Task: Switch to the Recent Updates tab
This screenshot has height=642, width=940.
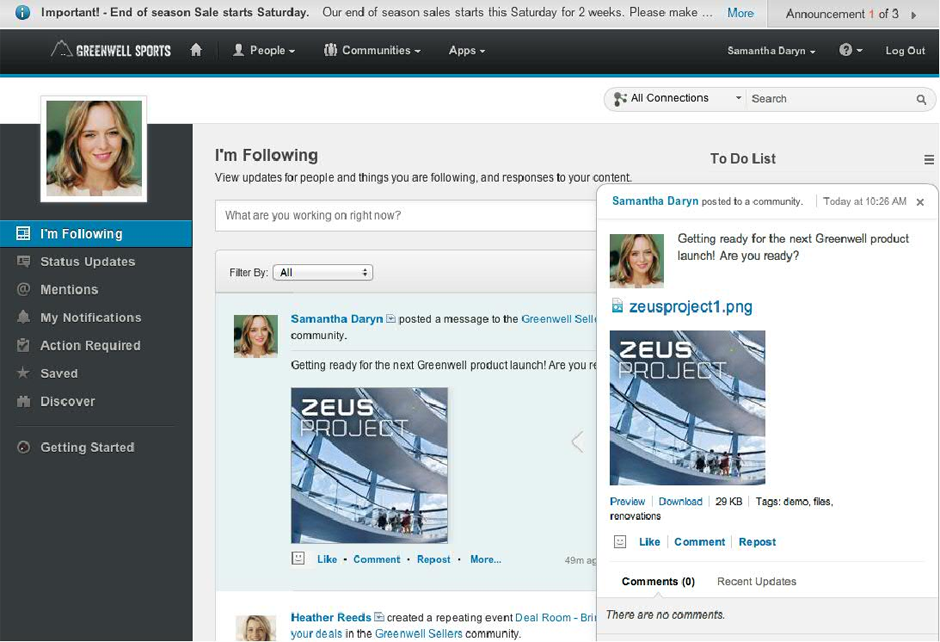Action: [756, 582]
